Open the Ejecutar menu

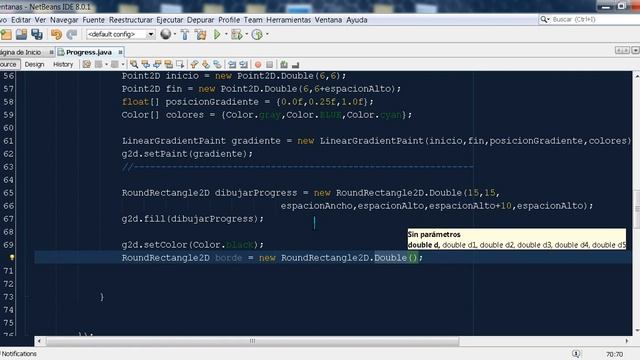point(169,20)
